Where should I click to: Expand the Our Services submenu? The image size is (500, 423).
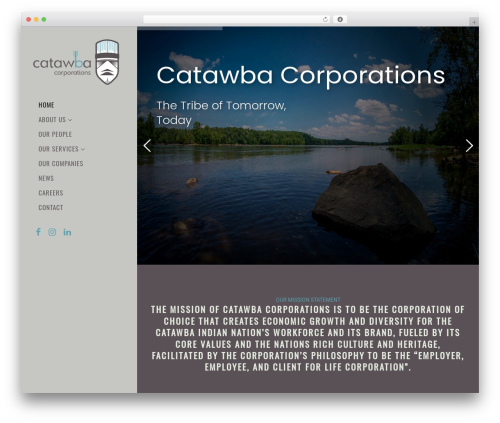pos(61,149)
